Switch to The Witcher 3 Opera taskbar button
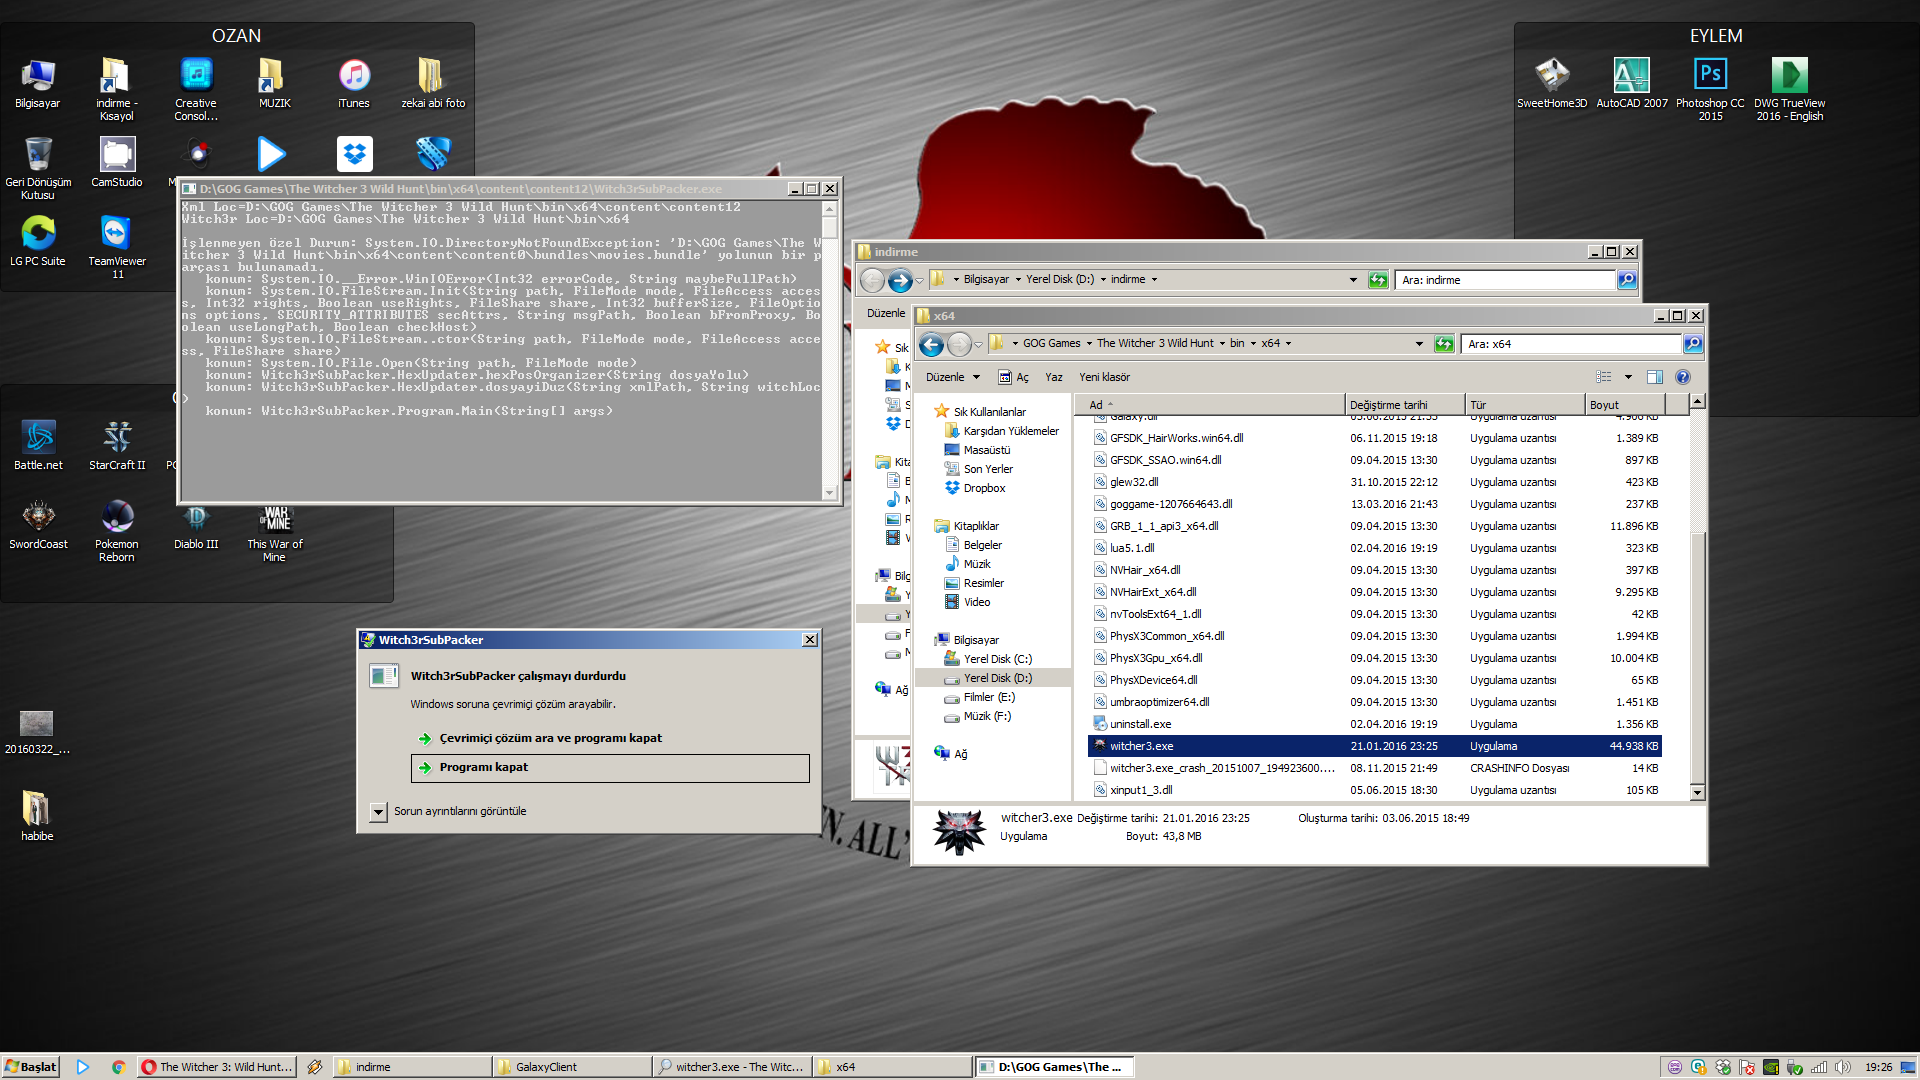The width and height of the screenshot is (1920, 1080). (217, 1067)
